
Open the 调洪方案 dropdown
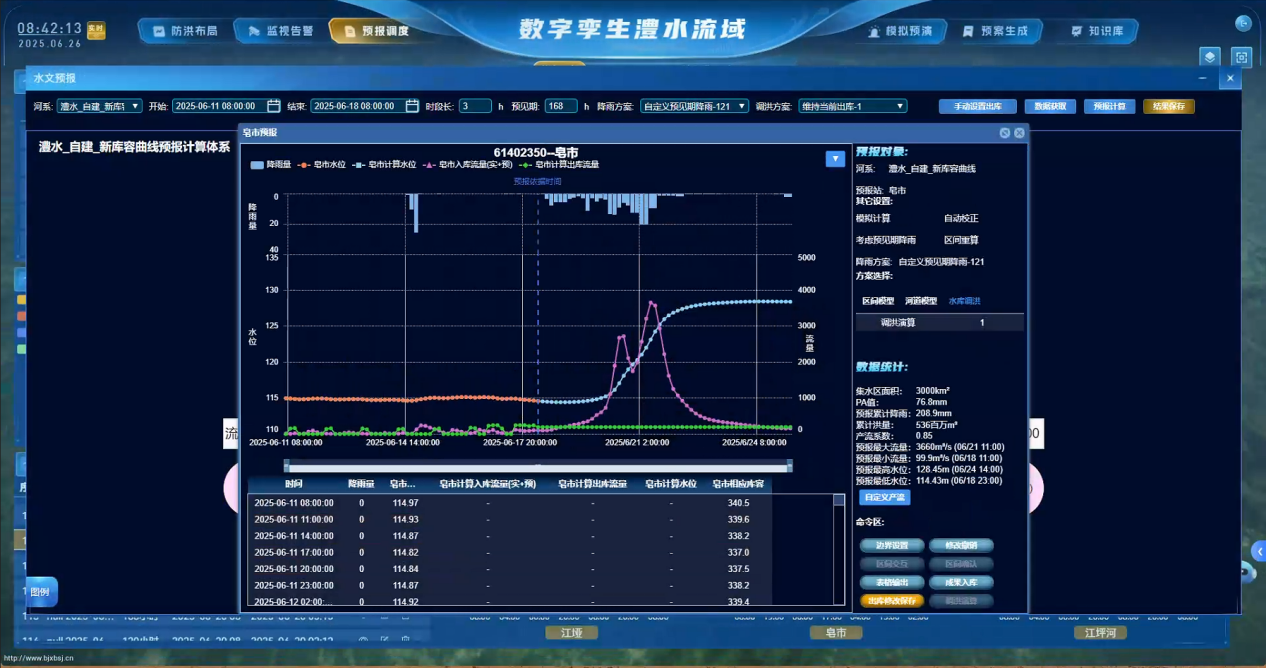[x=852, y=106]
